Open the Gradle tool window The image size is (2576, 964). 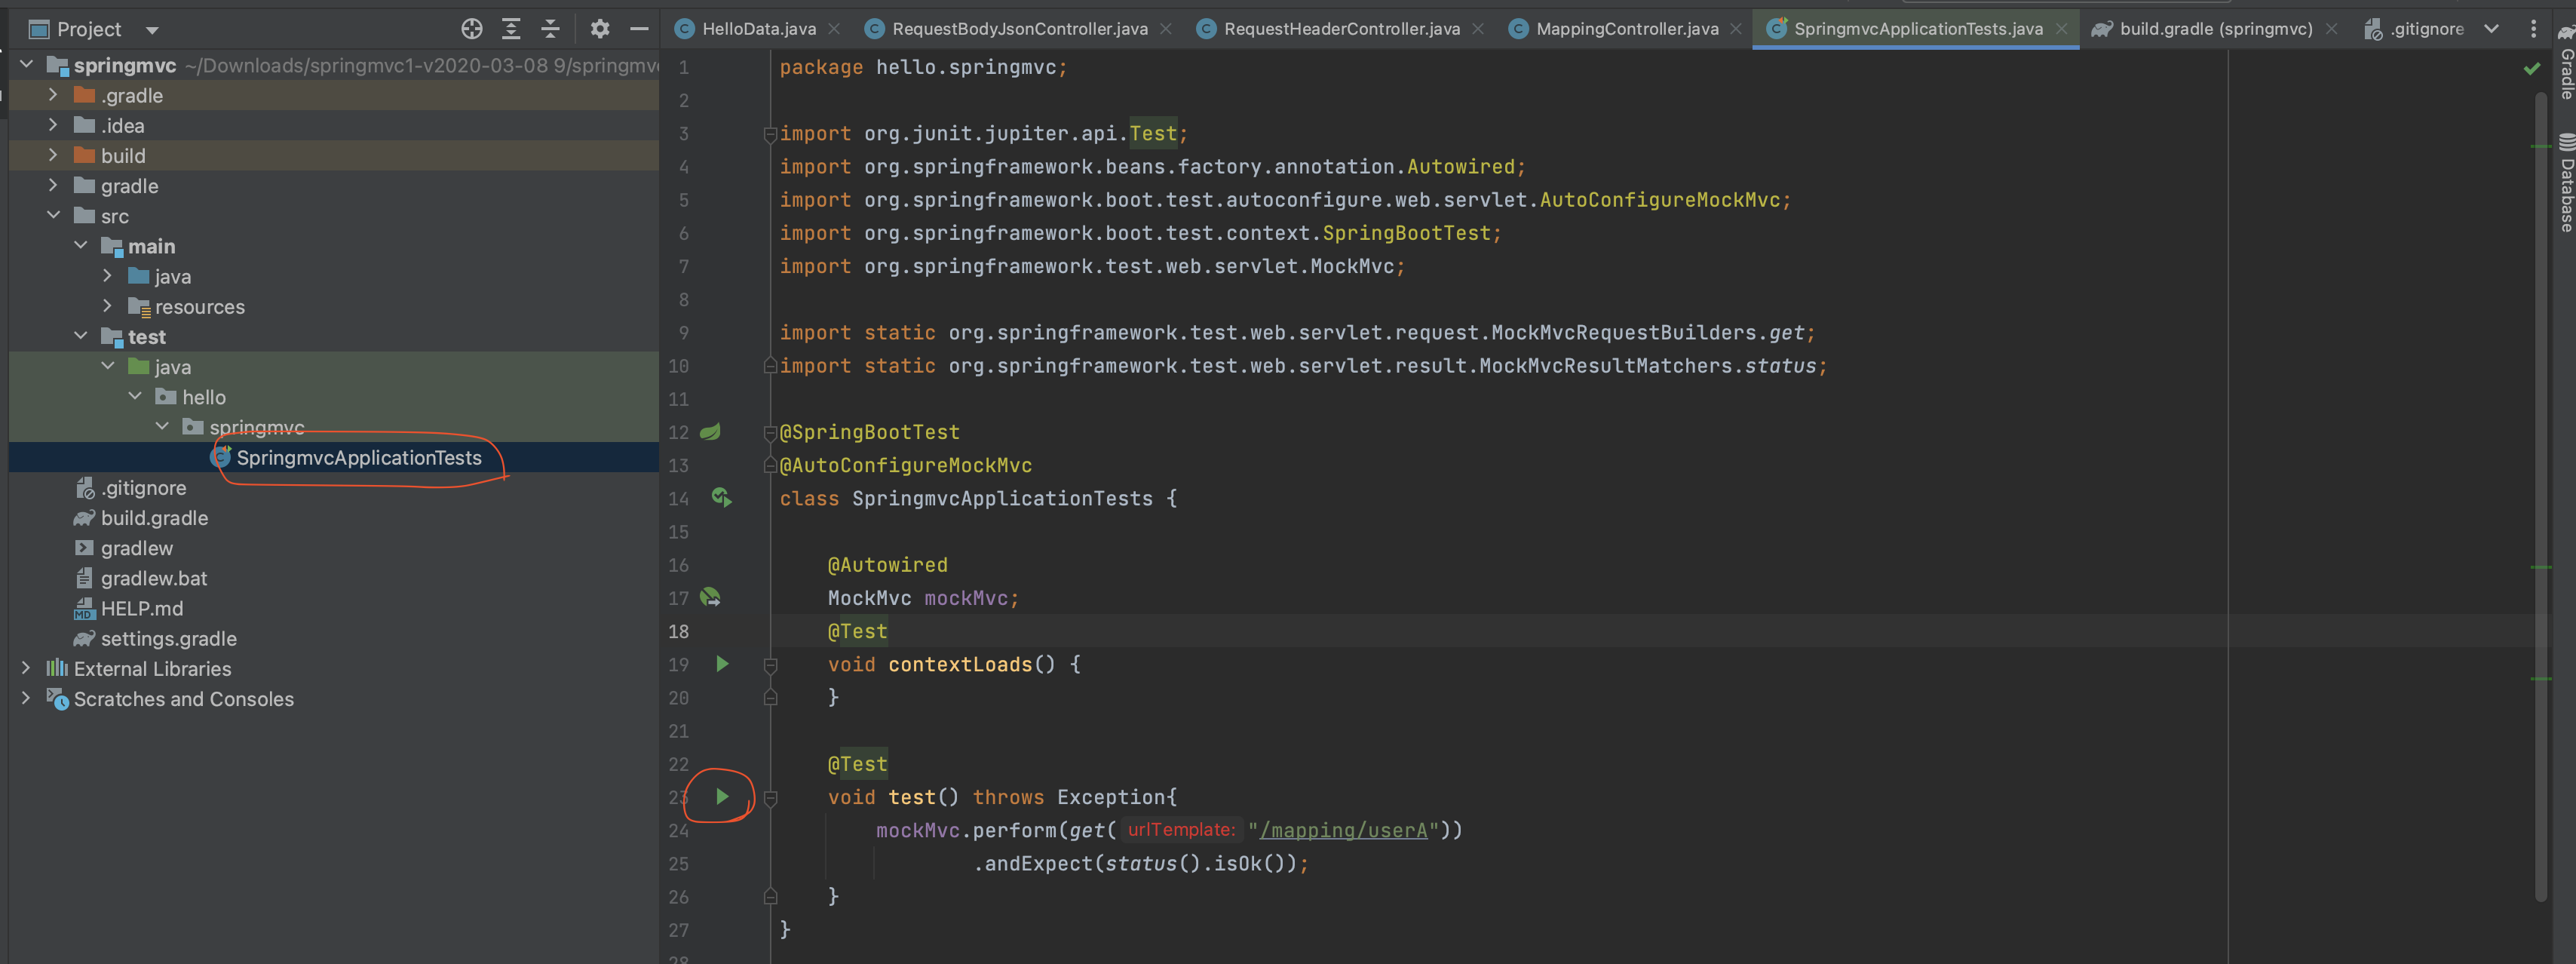(x=2566, y=62)
